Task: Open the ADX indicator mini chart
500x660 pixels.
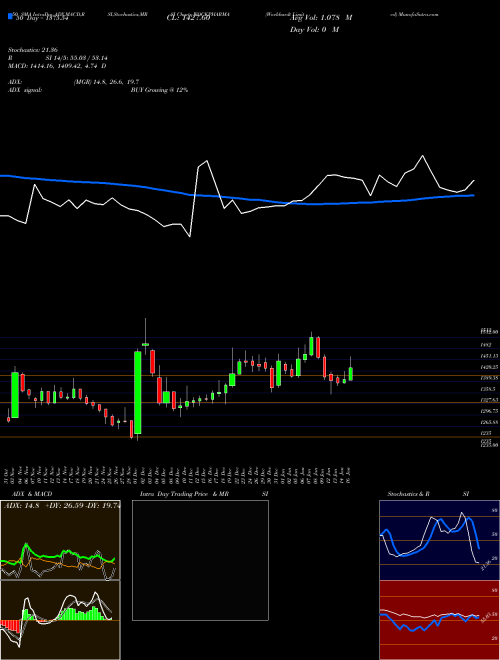Action: tap(60, 540)
